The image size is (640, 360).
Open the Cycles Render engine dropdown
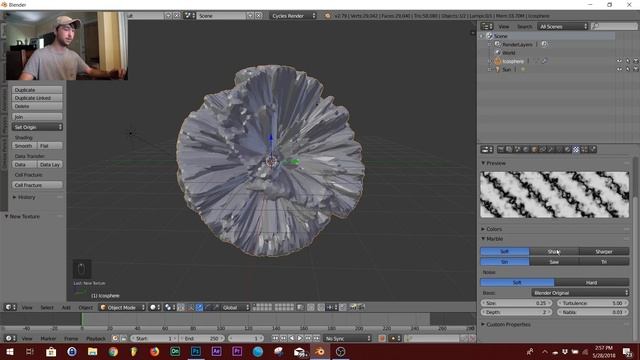293,16
